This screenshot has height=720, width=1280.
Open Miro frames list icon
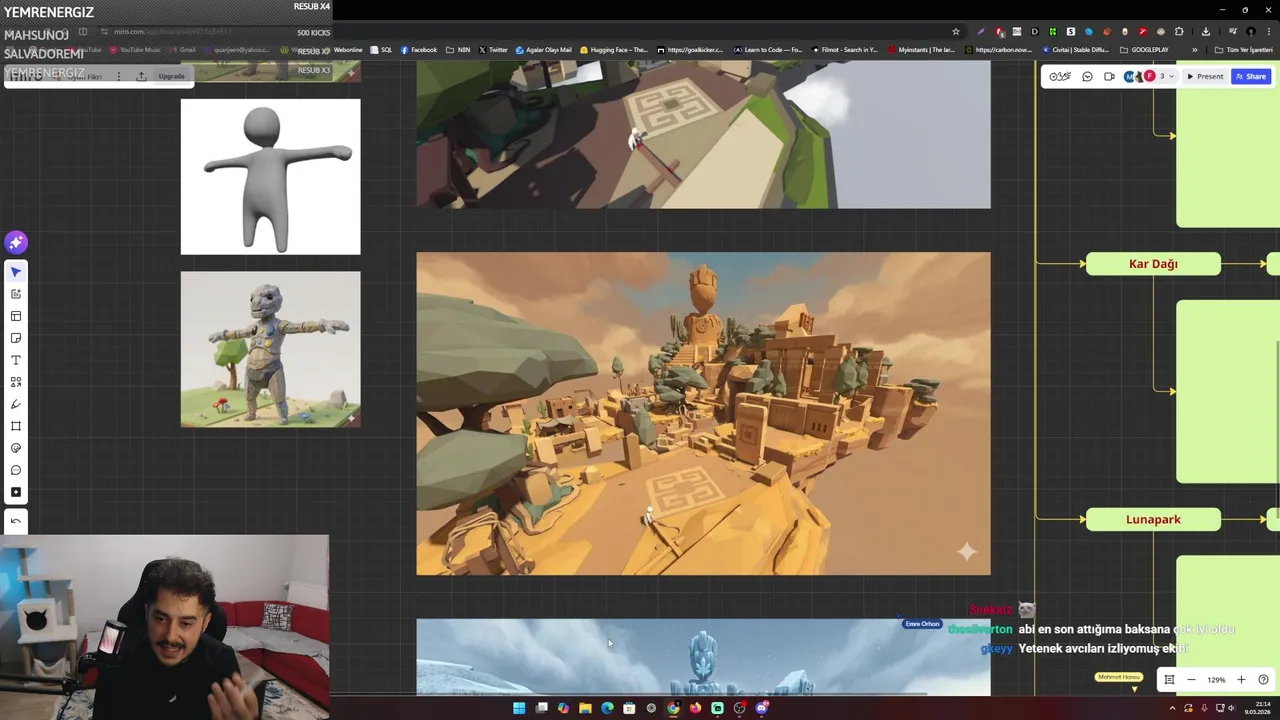[1168, 680]
